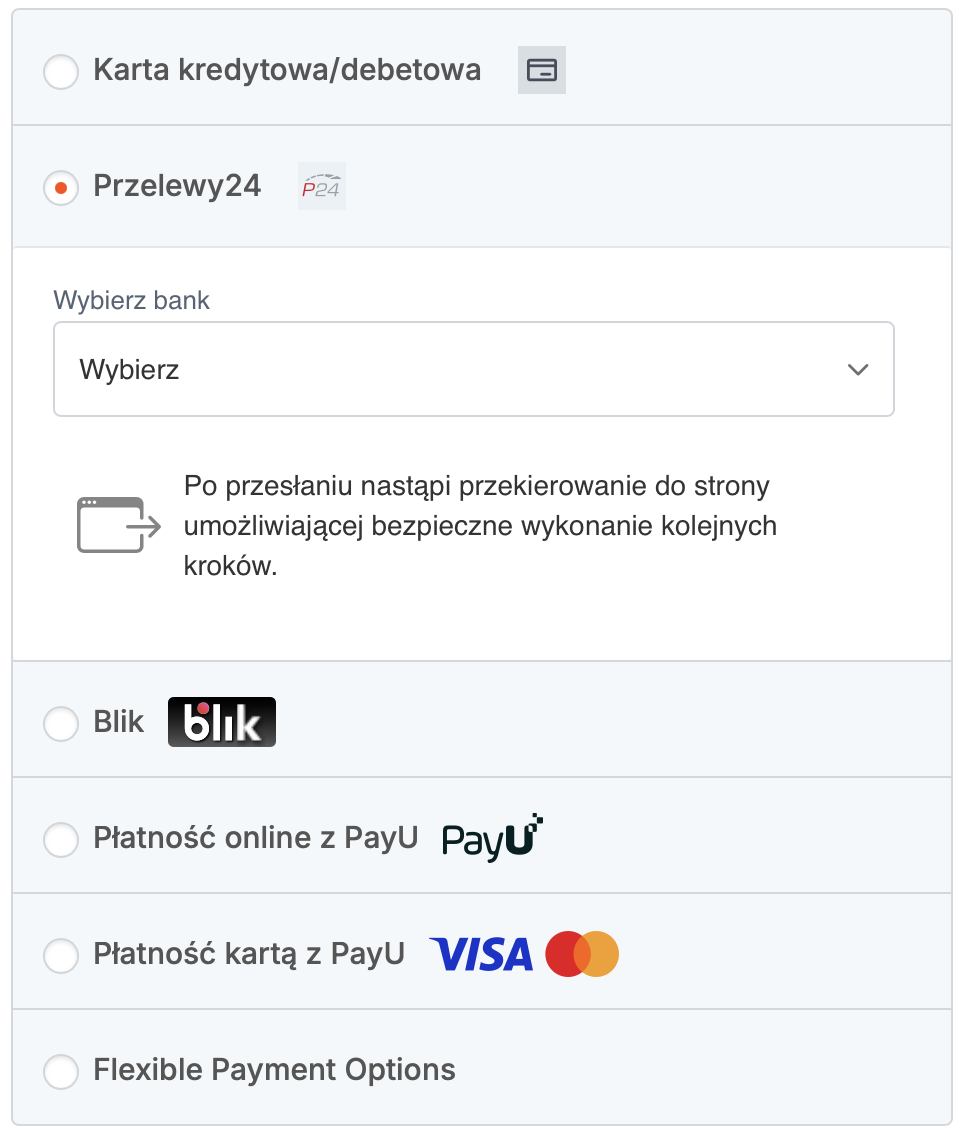Screen dimensions: 974x1146
Task: Click the browser redirect icon
Action: 118,525
